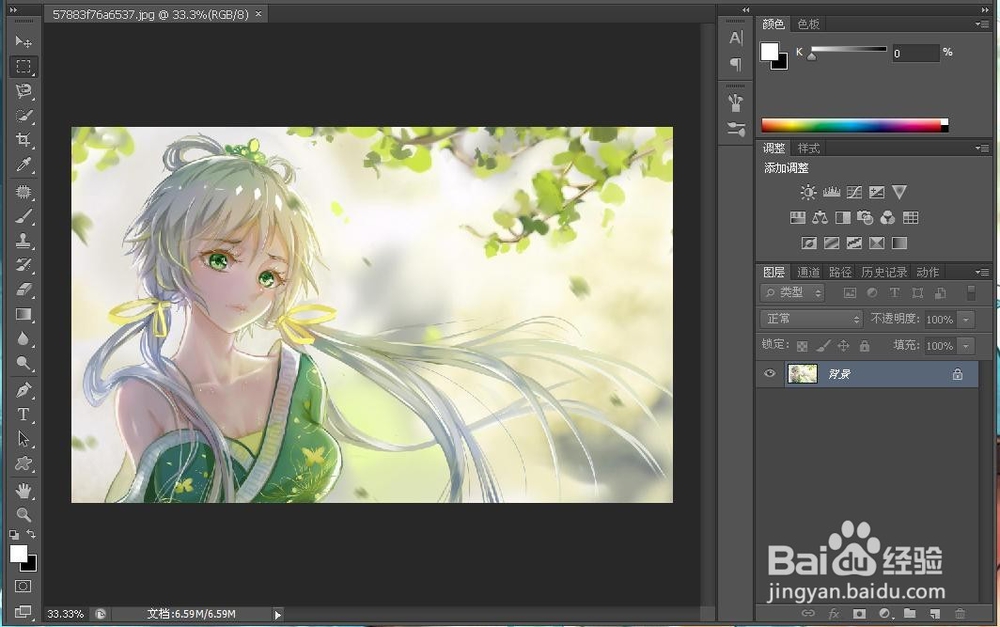Switch to the 样式 tab
This screenshot has height=627, width=1000.
808,149
